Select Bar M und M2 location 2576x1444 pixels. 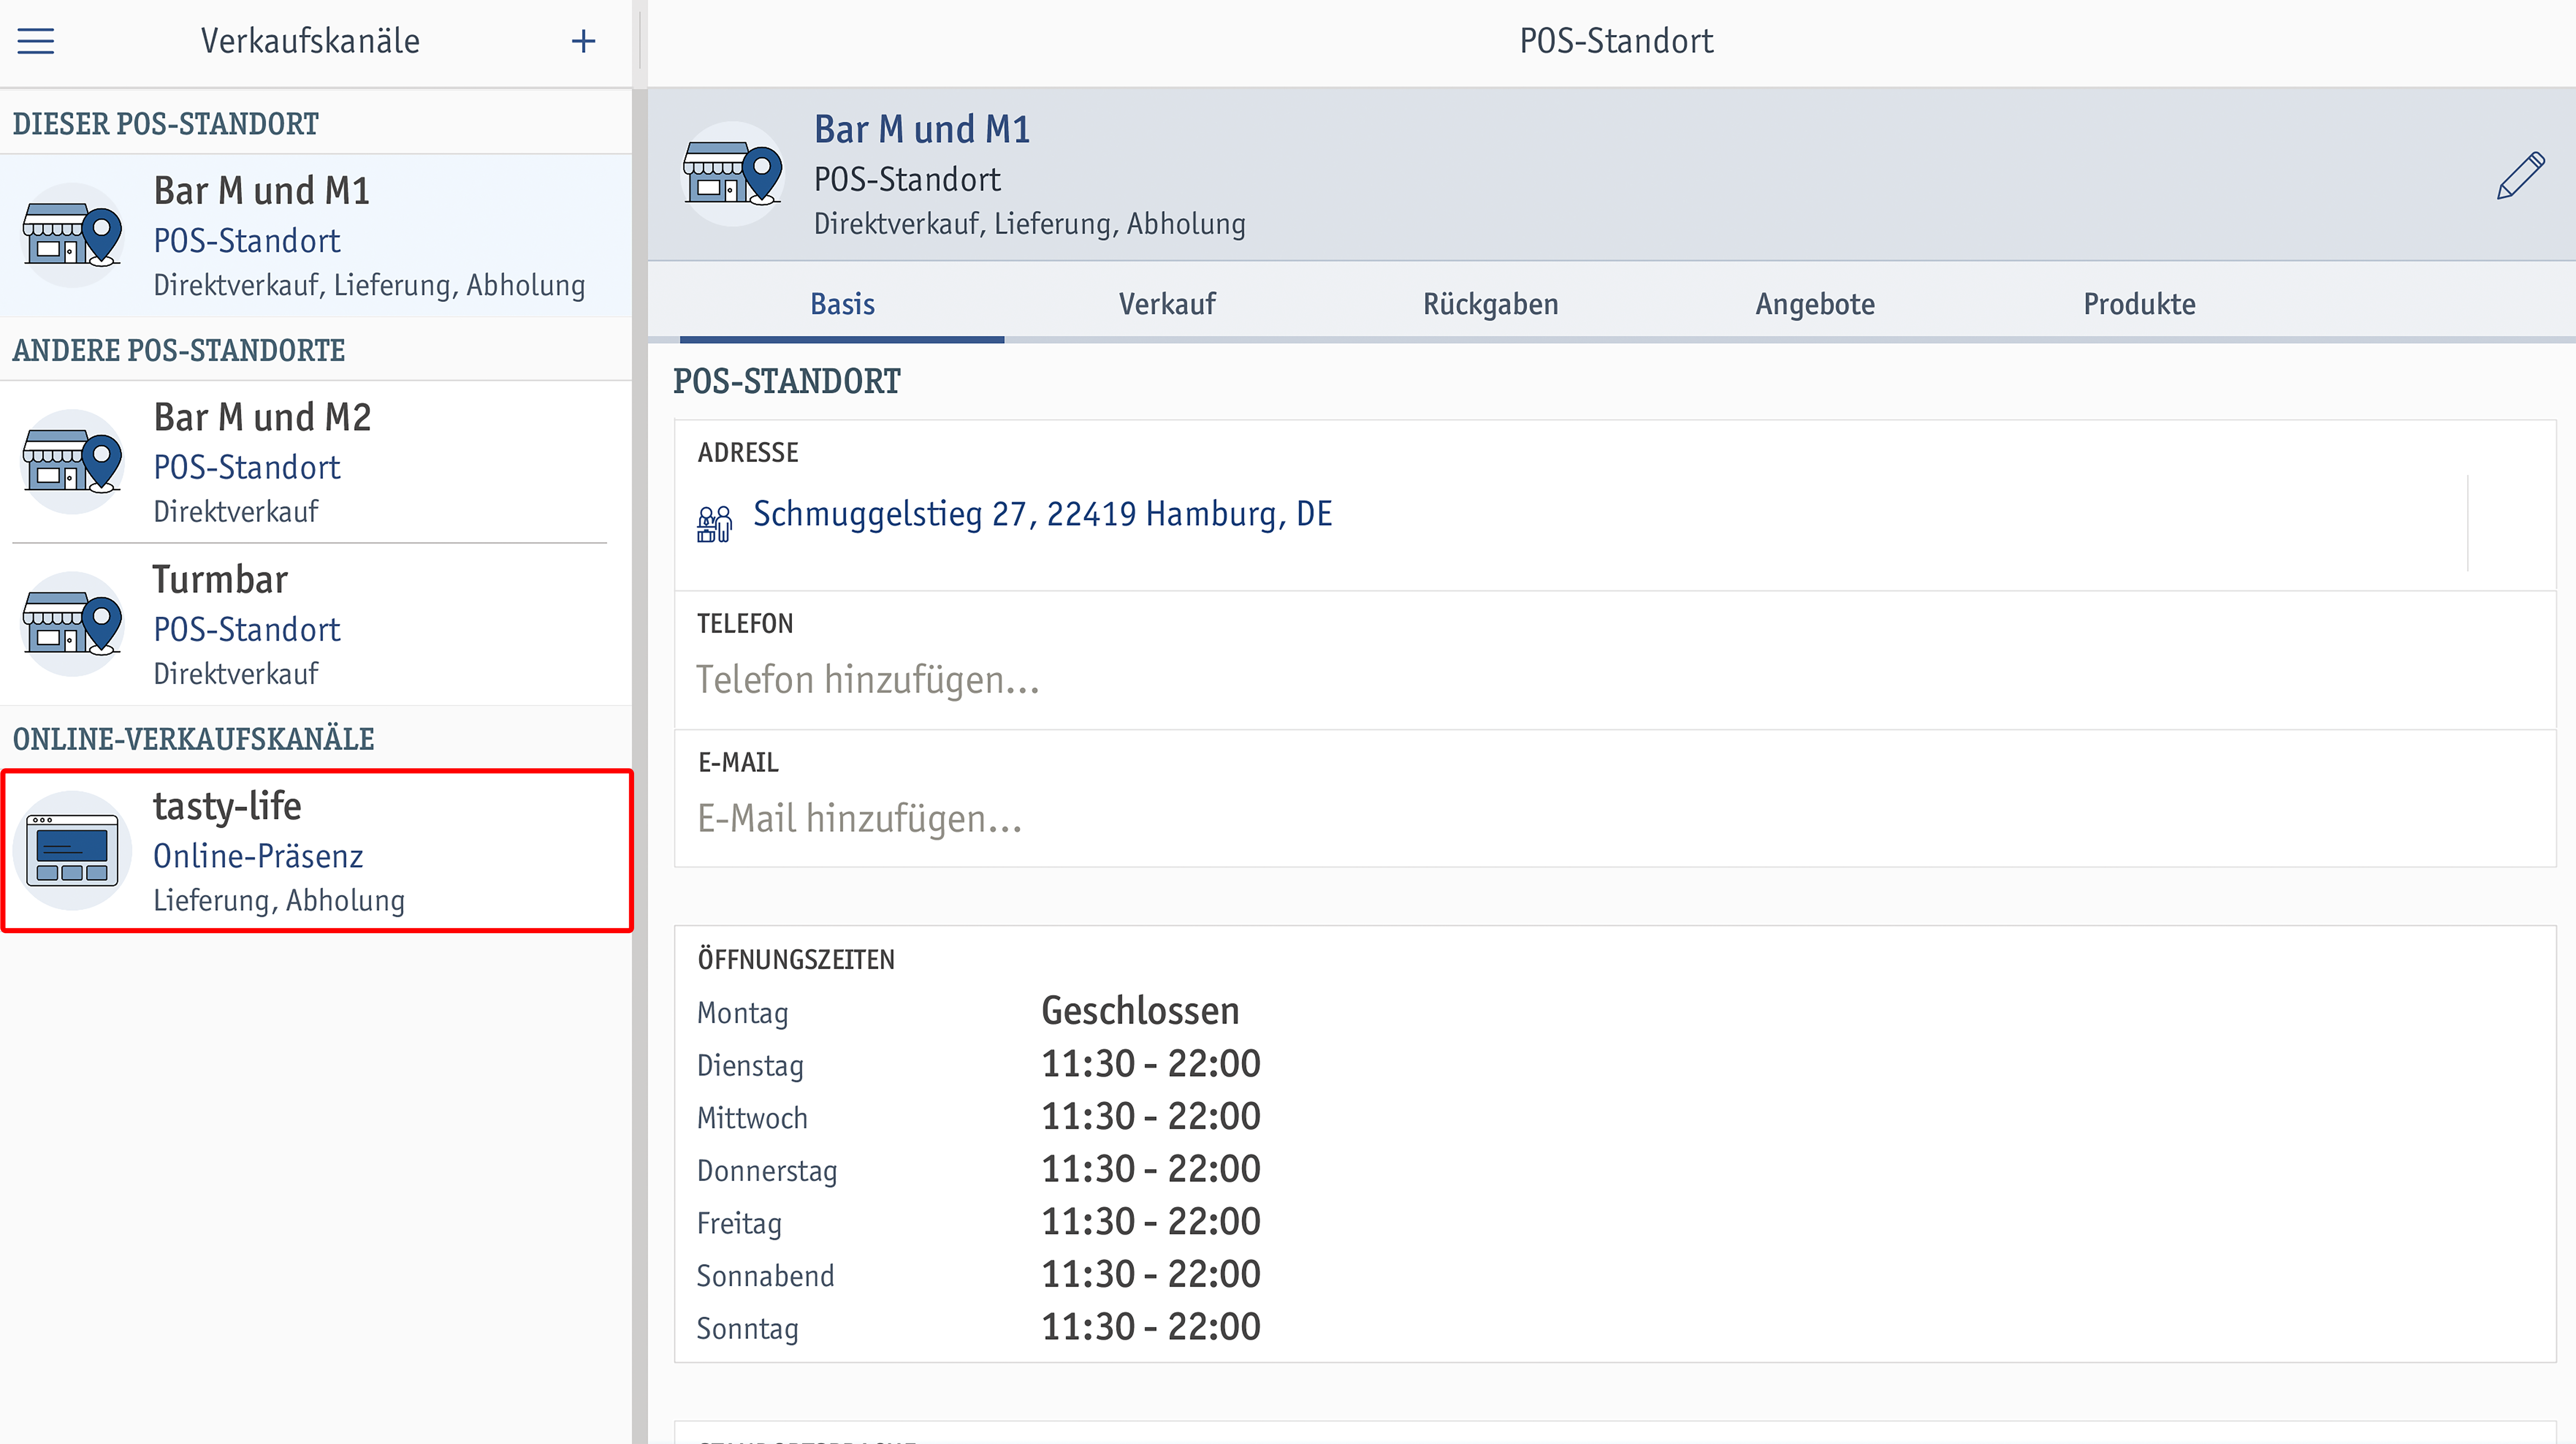point(316,462)
